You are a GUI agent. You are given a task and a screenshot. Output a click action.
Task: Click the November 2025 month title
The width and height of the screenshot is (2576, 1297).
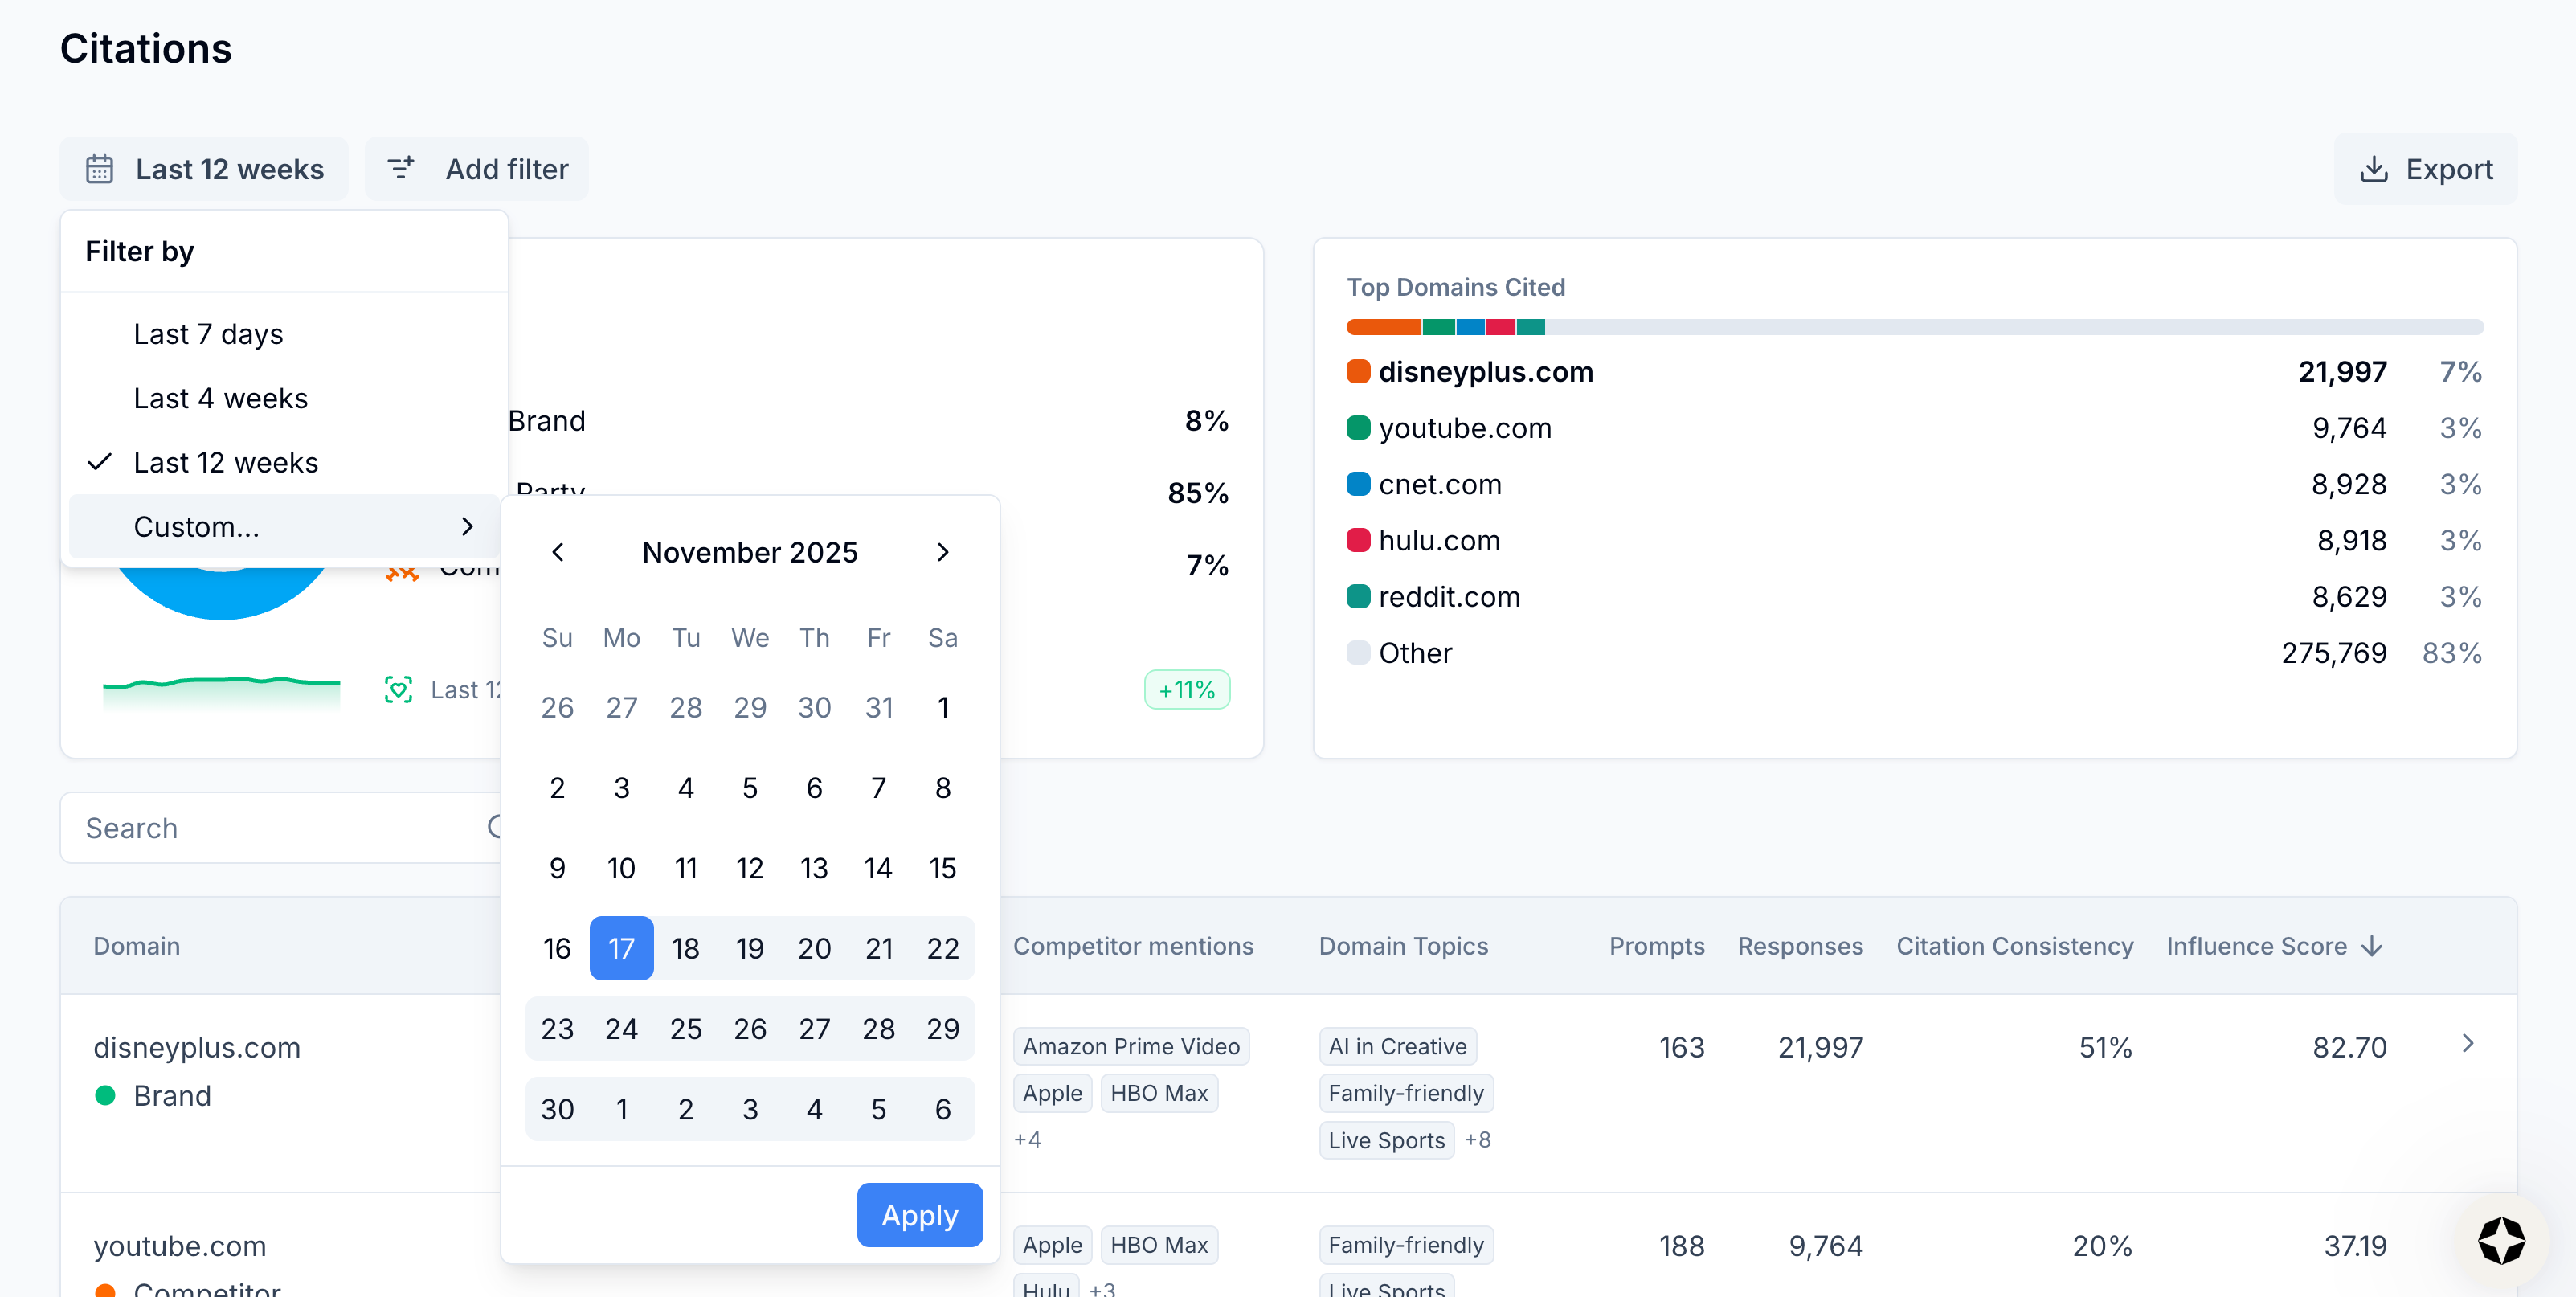[750, 553]
